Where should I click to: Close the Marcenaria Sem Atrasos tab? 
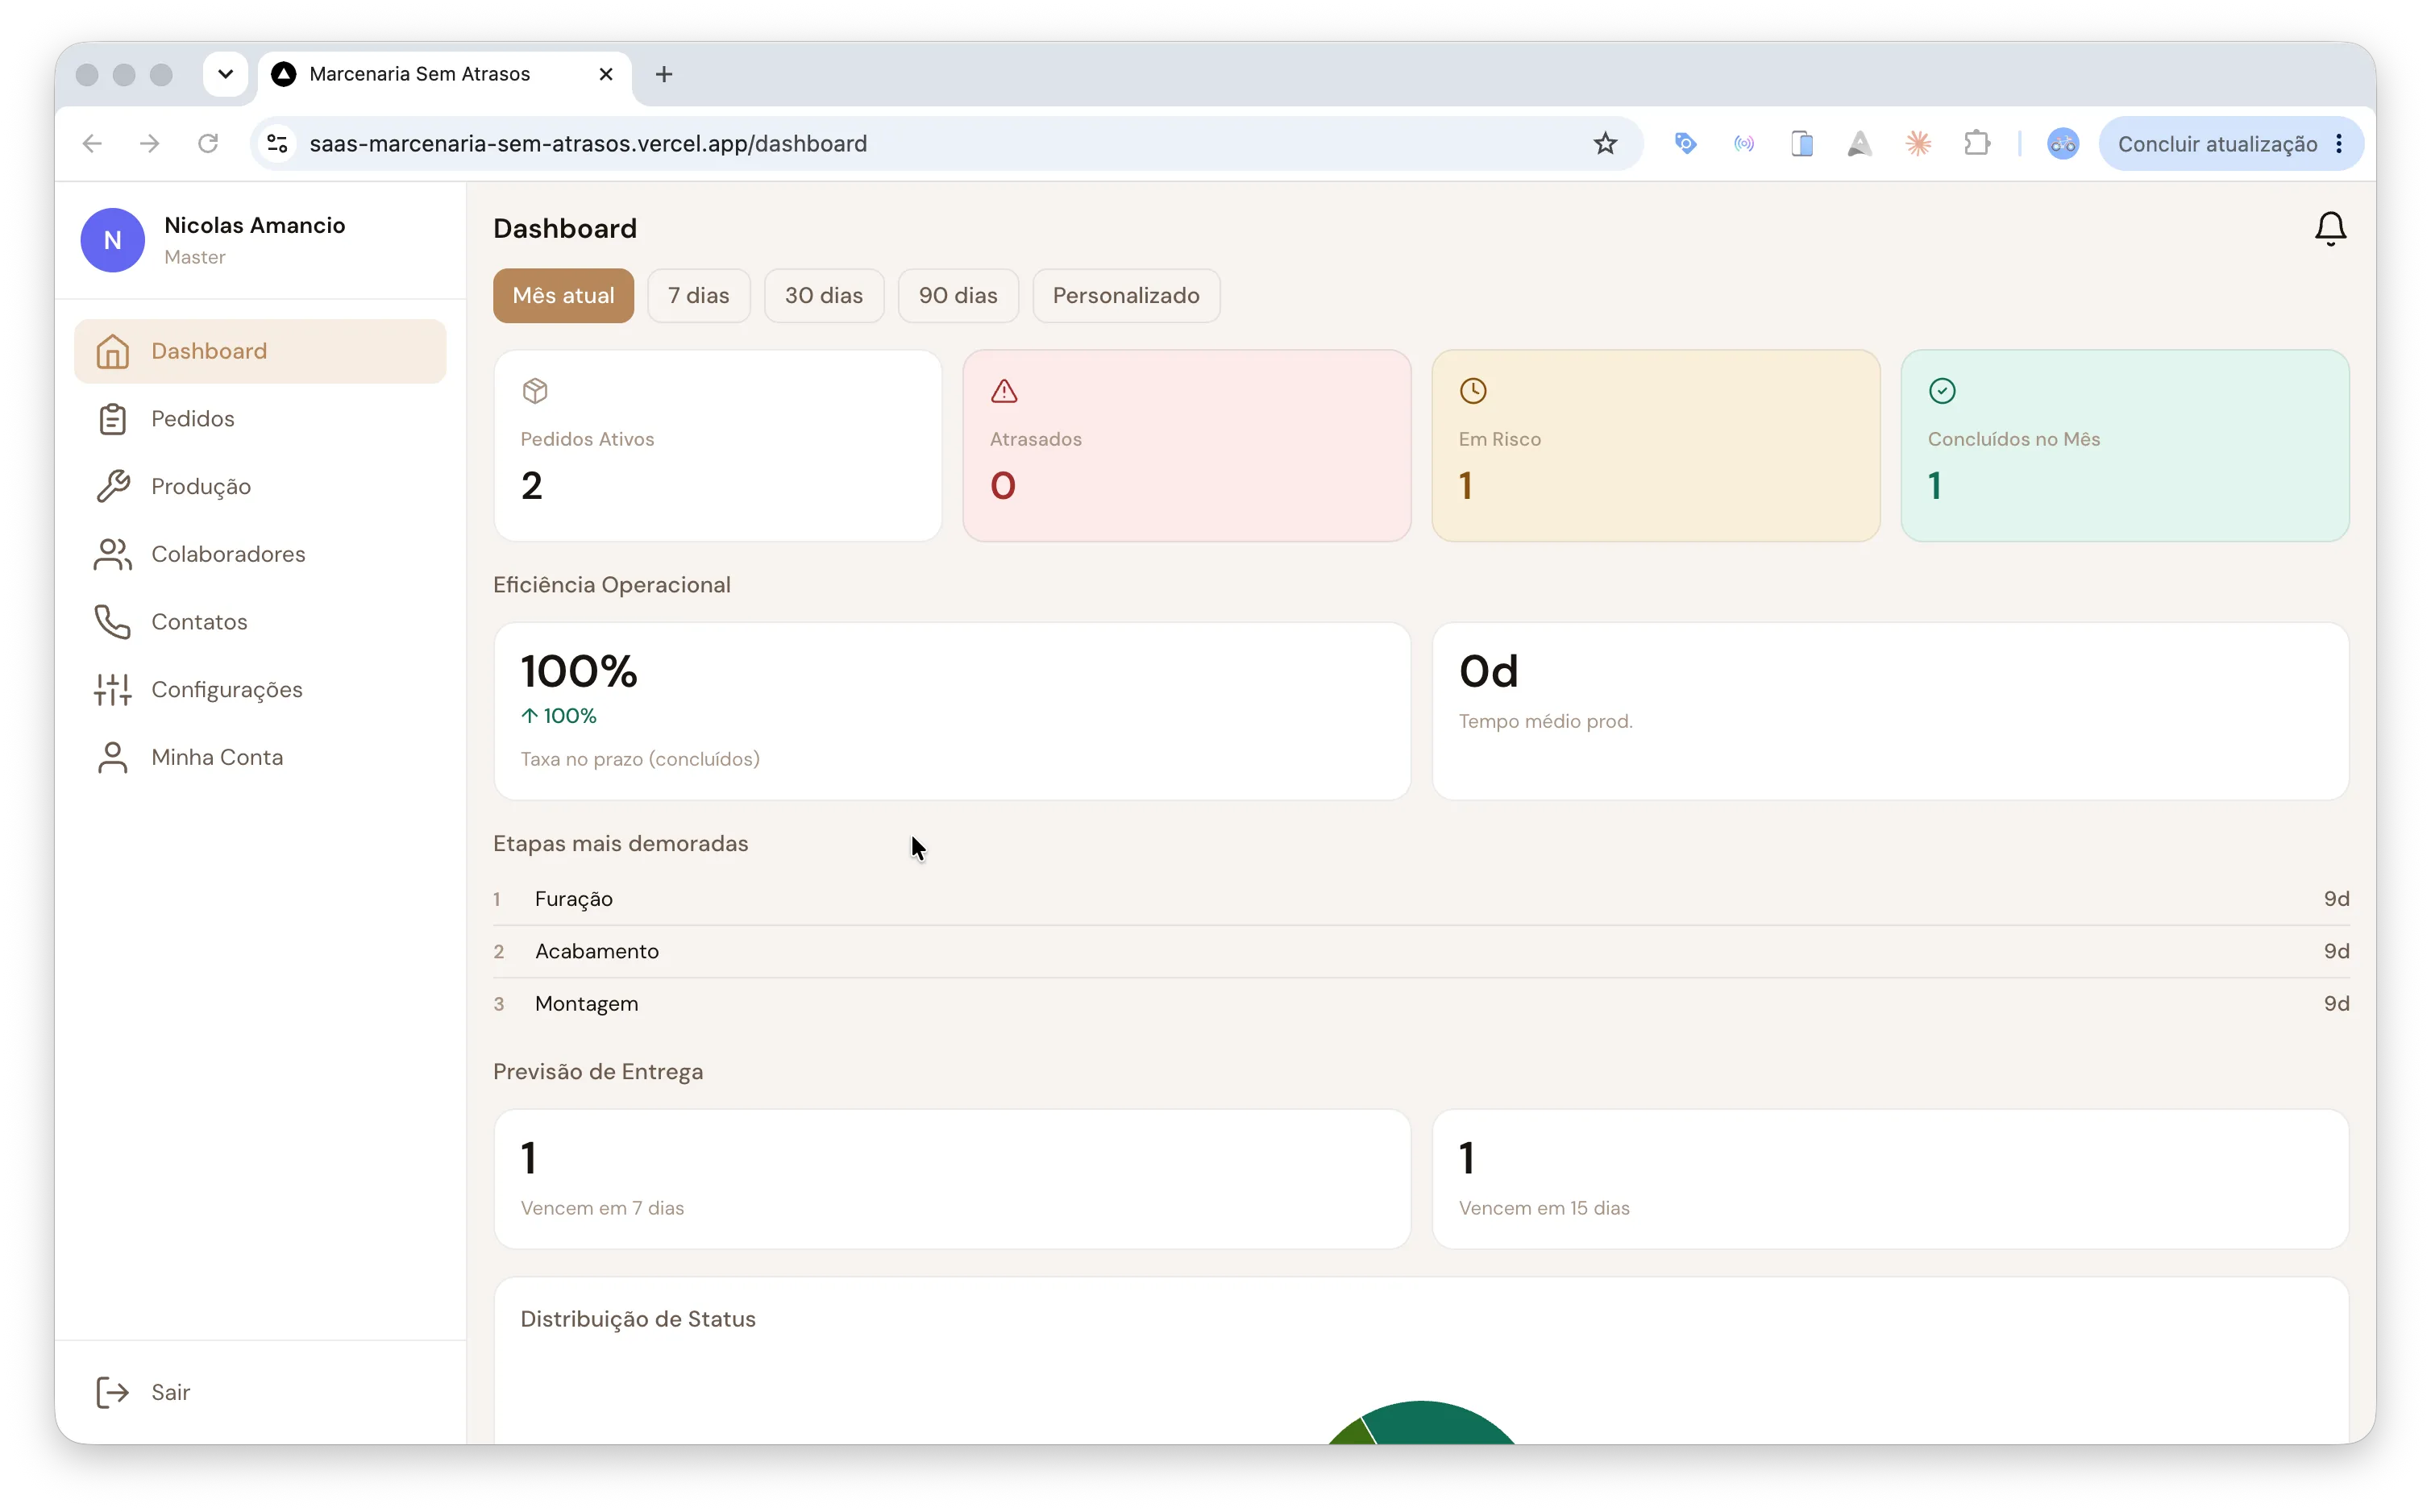605,74
